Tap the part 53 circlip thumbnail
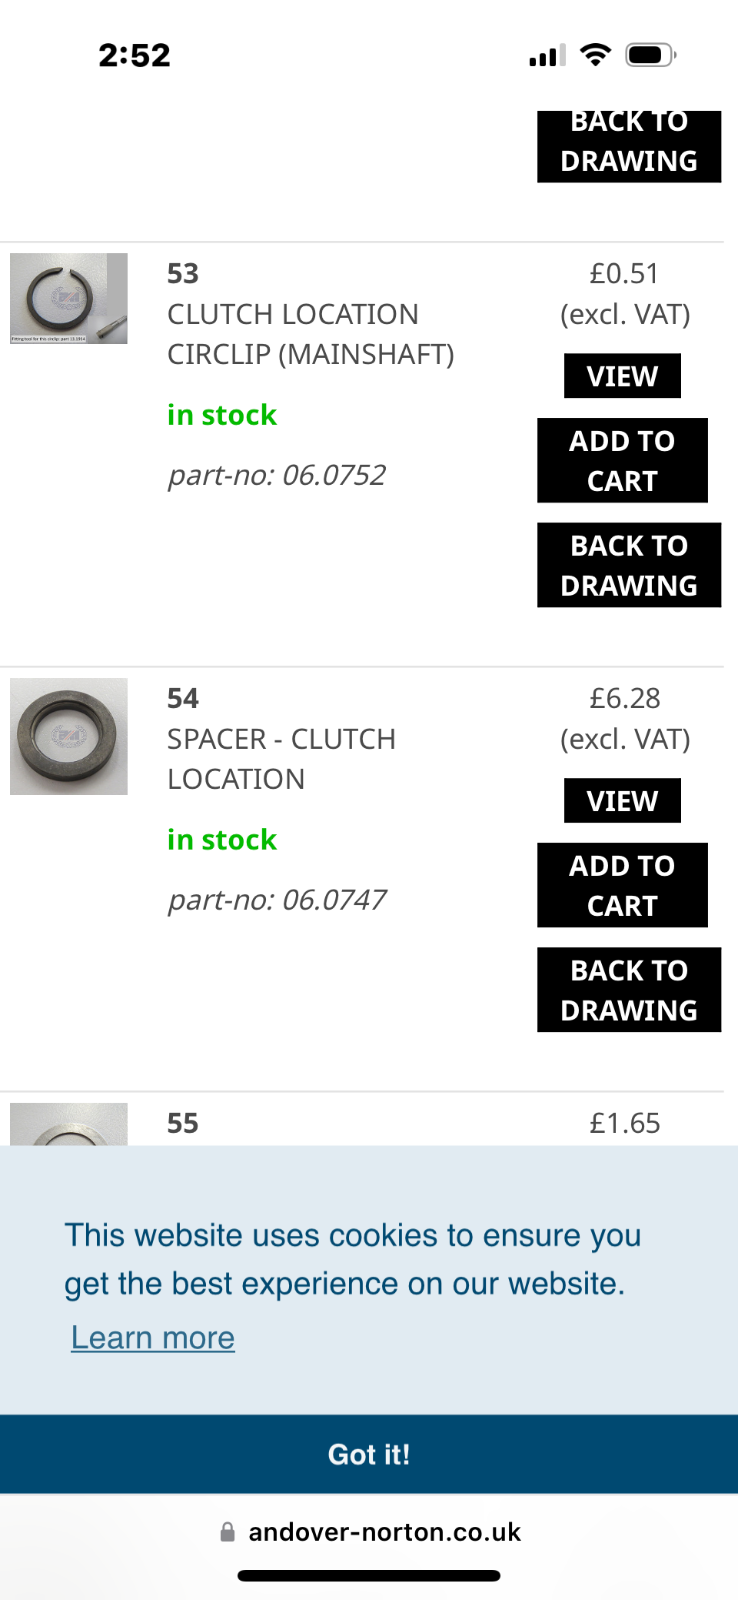738x1600 pixels. pos(69,298)
